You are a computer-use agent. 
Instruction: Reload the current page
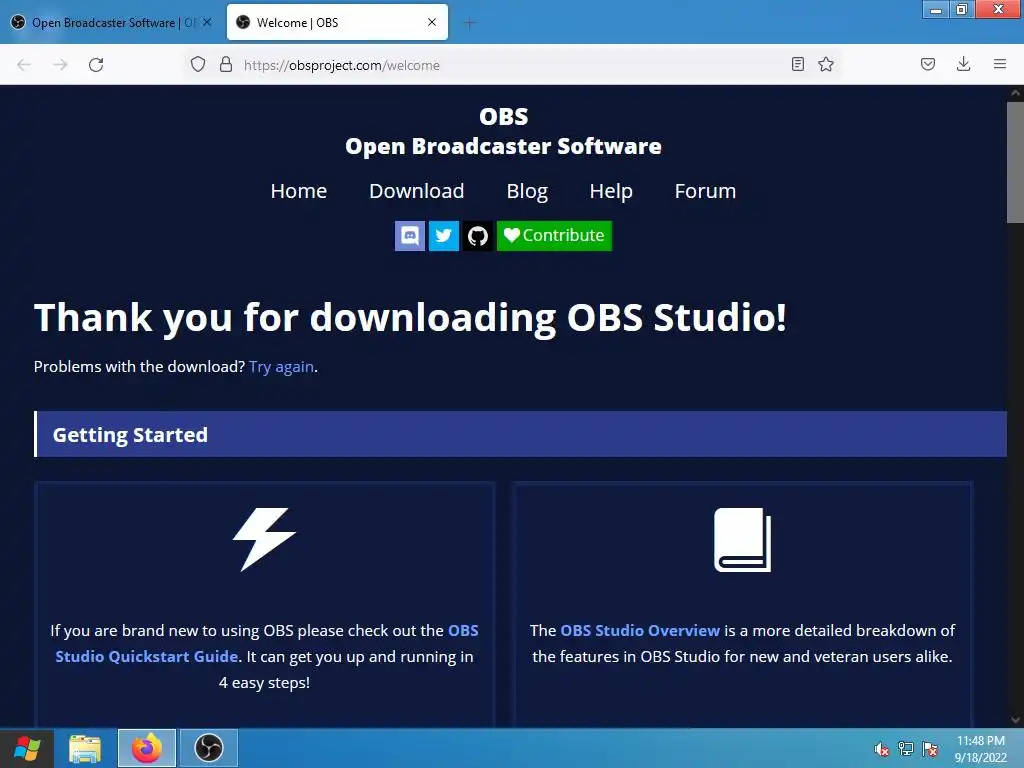click(x=96, y=65)
